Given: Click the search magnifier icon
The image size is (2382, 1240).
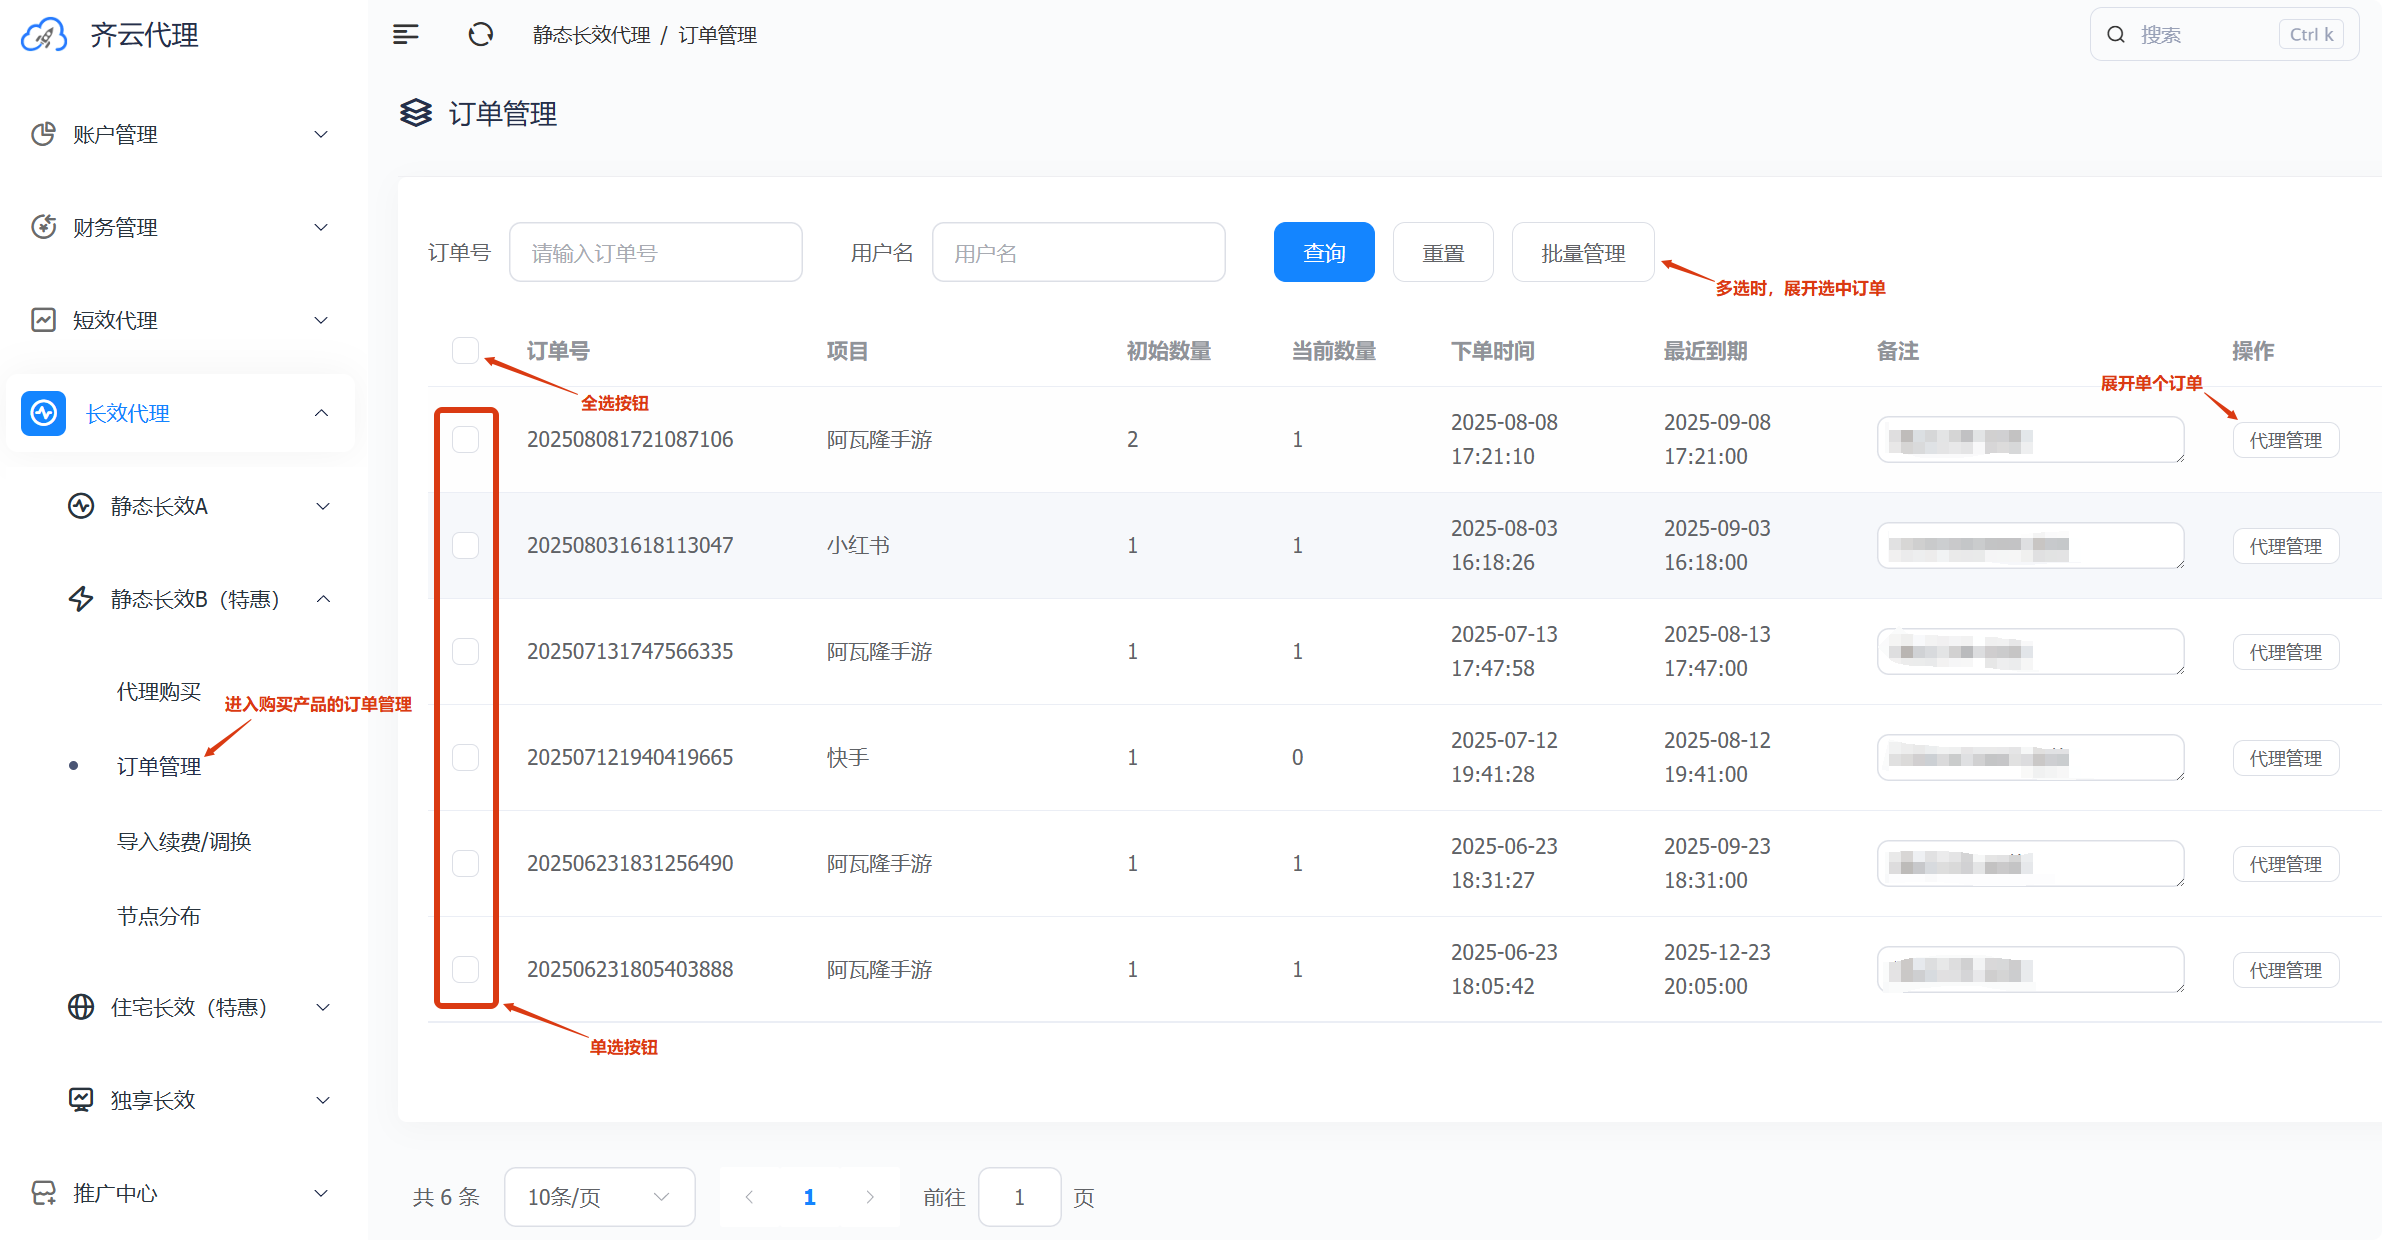Looking at the screenshot, I should (2116, 35).
